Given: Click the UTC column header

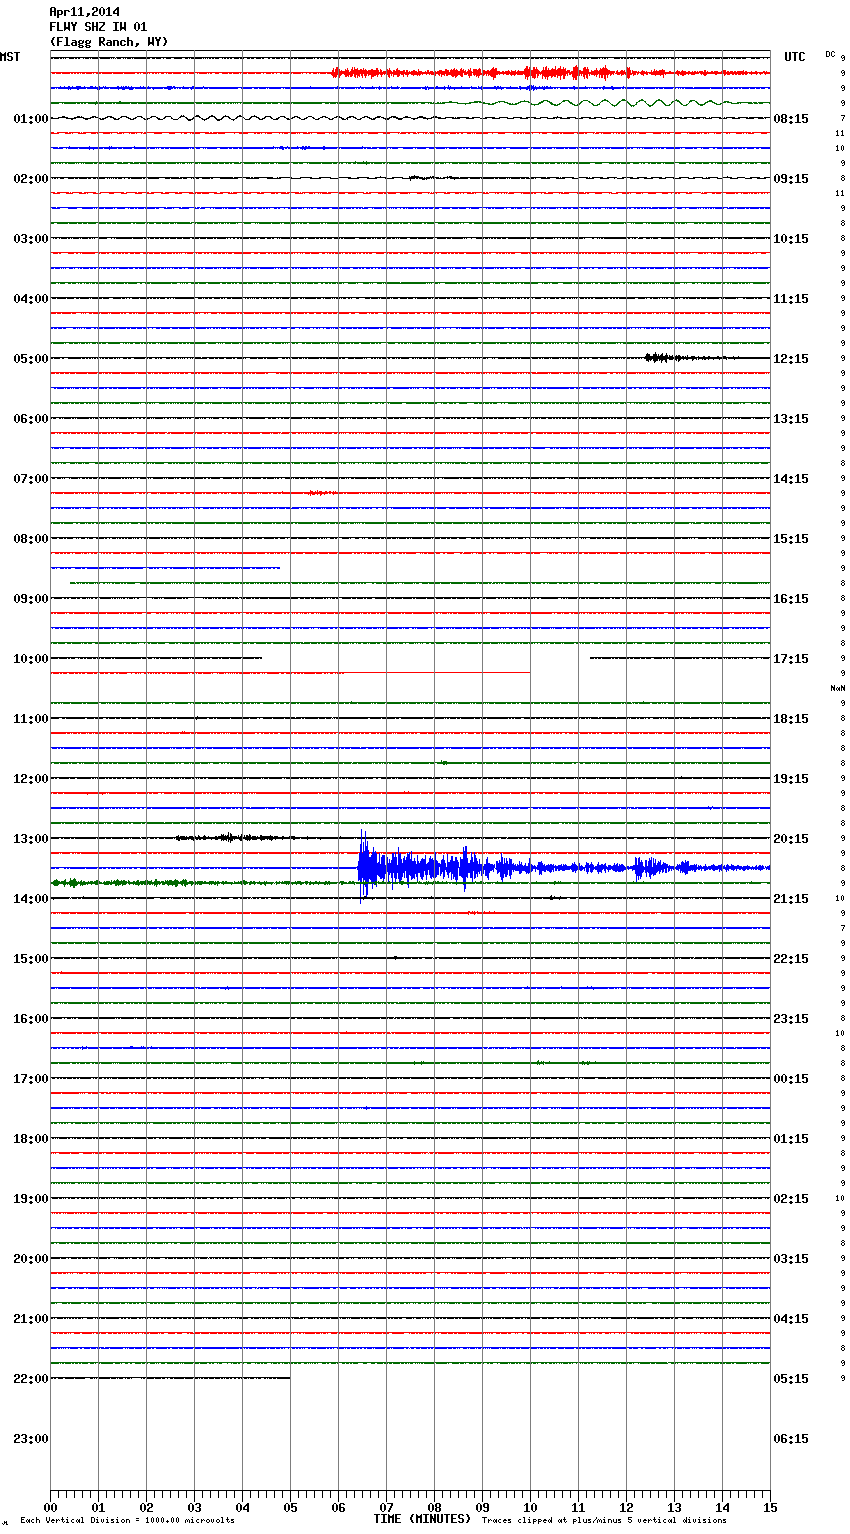Looking at the screenshot, I should pyautogui.click(x=795, y=57).
